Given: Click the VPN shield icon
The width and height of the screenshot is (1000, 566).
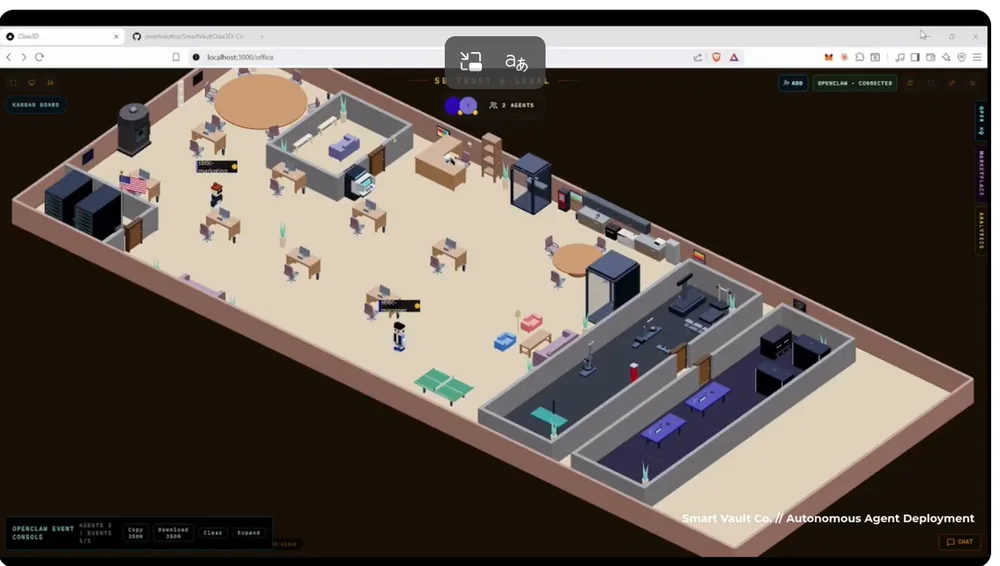Looking at the screenshot, I should (962, 57).
